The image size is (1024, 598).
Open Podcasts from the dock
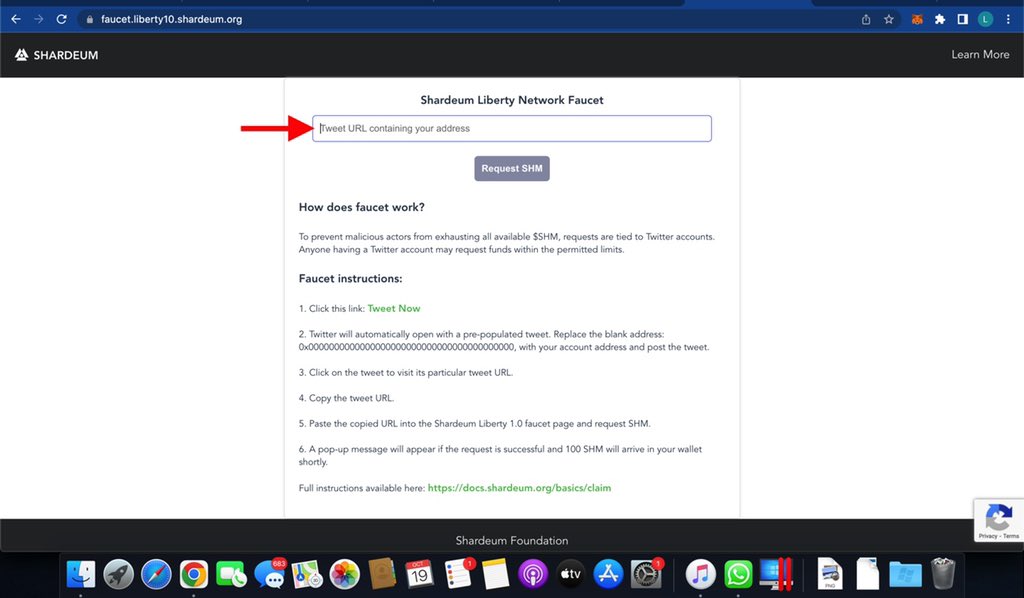click(533, 574)
